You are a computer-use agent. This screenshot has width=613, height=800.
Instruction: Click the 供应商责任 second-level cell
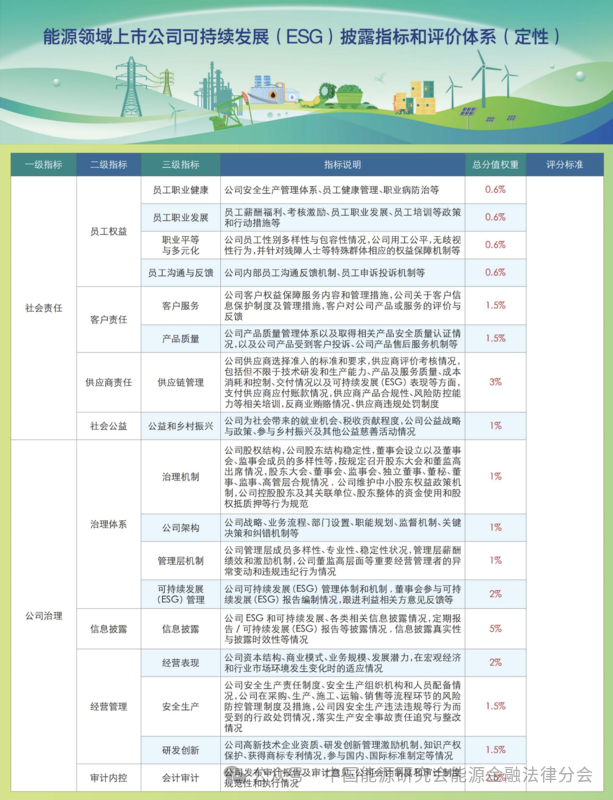click(x=109, y=382)
